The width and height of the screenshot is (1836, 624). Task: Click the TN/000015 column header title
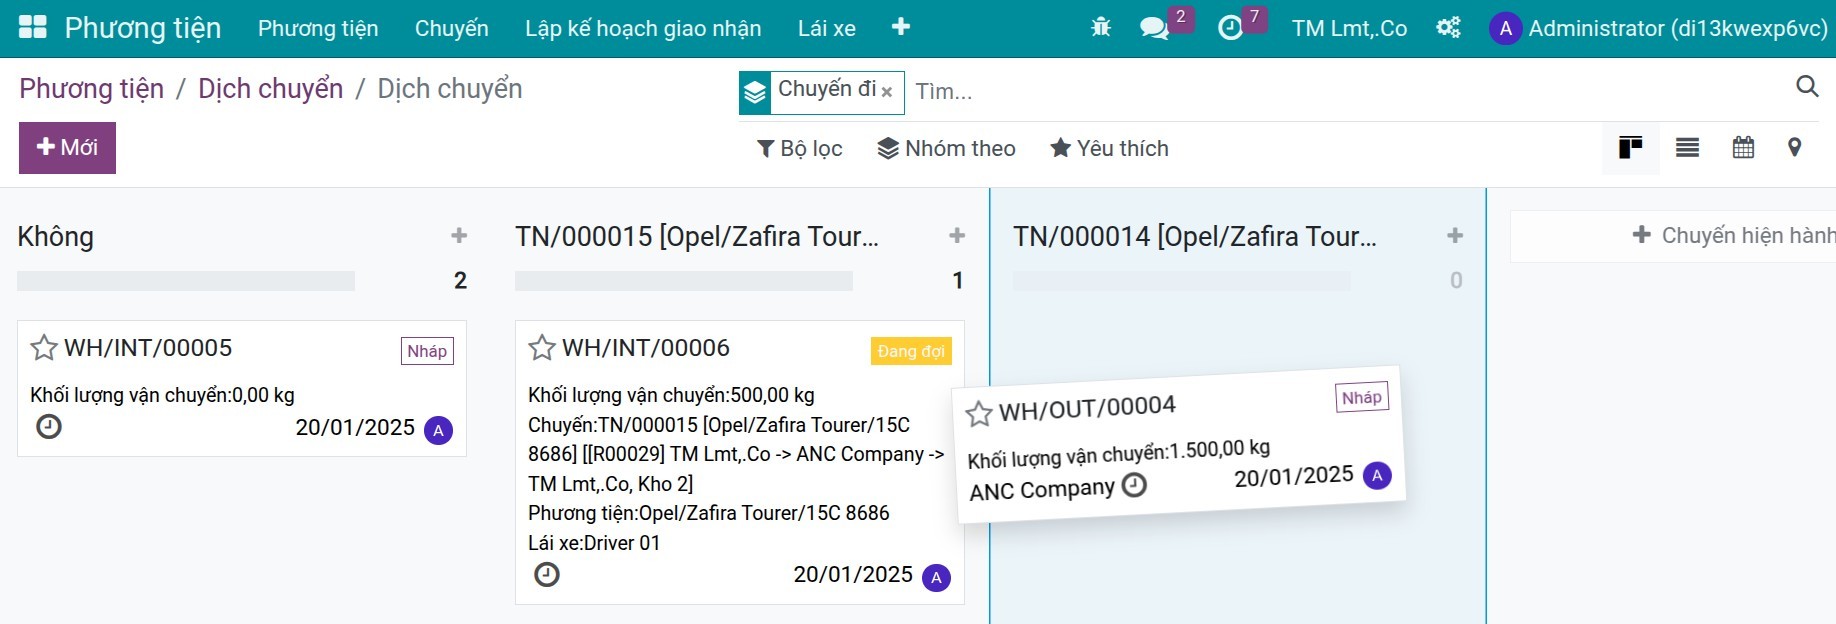[697, 237]
